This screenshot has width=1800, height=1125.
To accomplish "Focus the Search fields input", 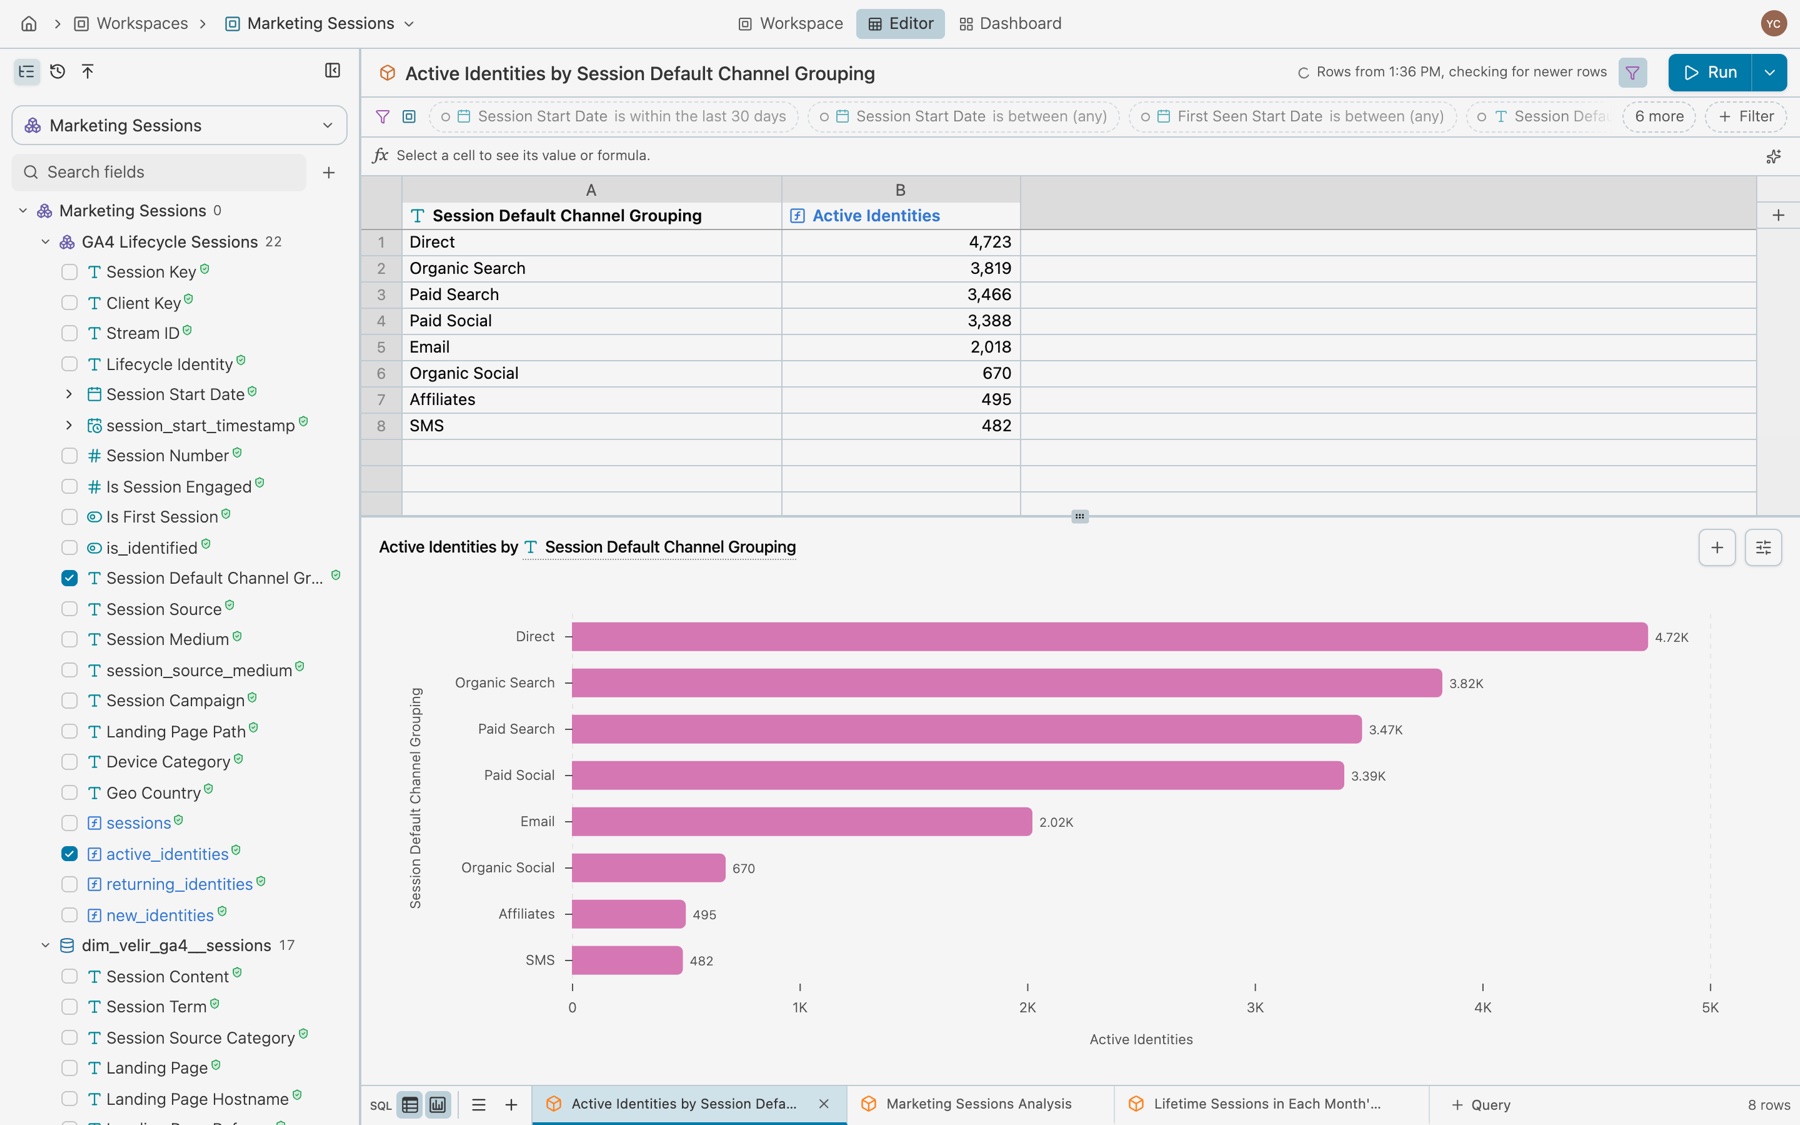I will [x=160, y=172].
